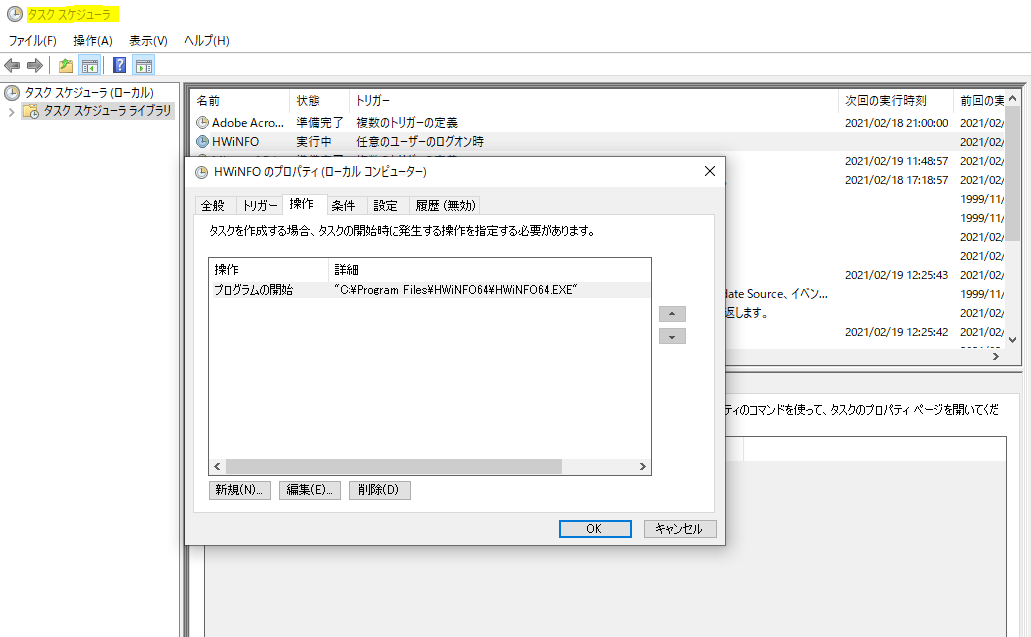Move action down with the down arrow button
The image size is (1031, 637).
(672, 337)
